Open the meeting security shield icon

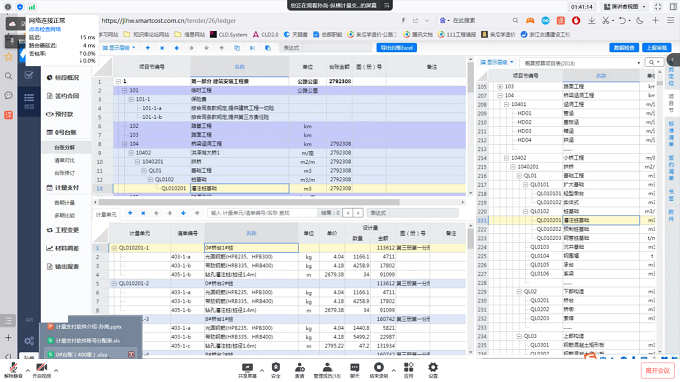pos(276,370)
